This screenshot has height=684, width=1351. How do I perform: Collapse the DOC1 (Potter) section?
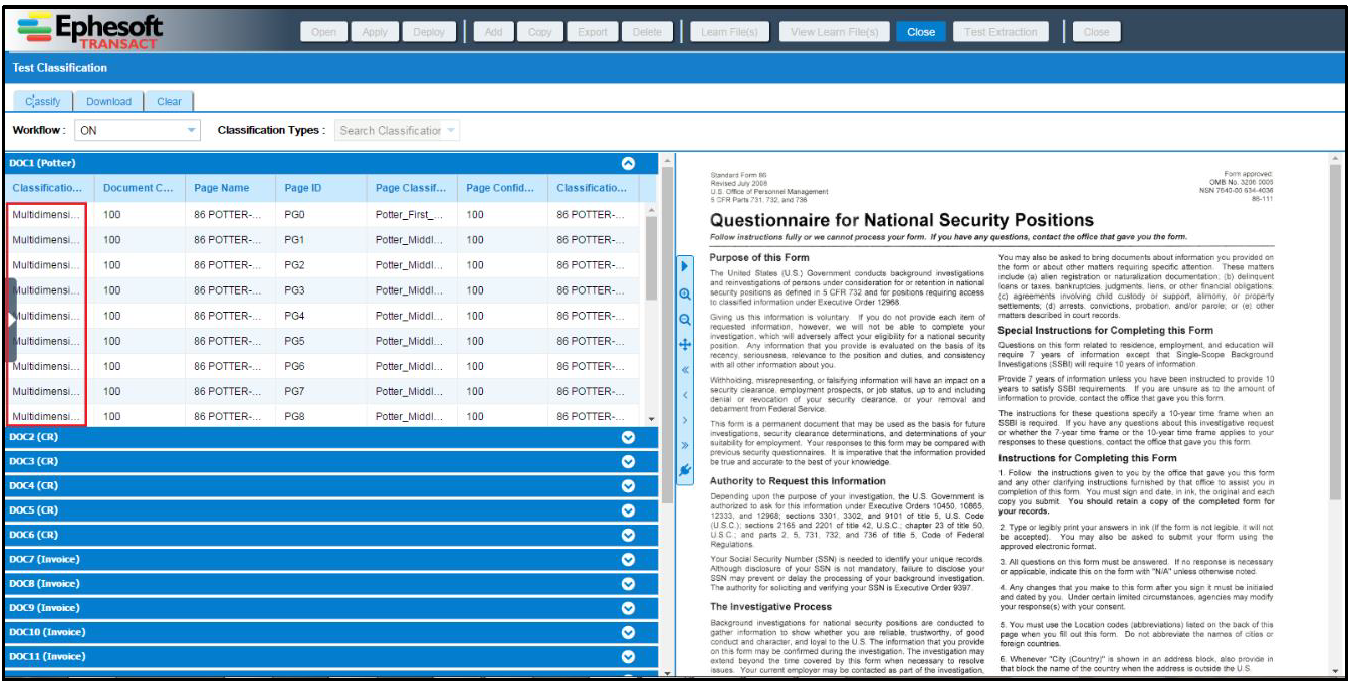(628, 163)
